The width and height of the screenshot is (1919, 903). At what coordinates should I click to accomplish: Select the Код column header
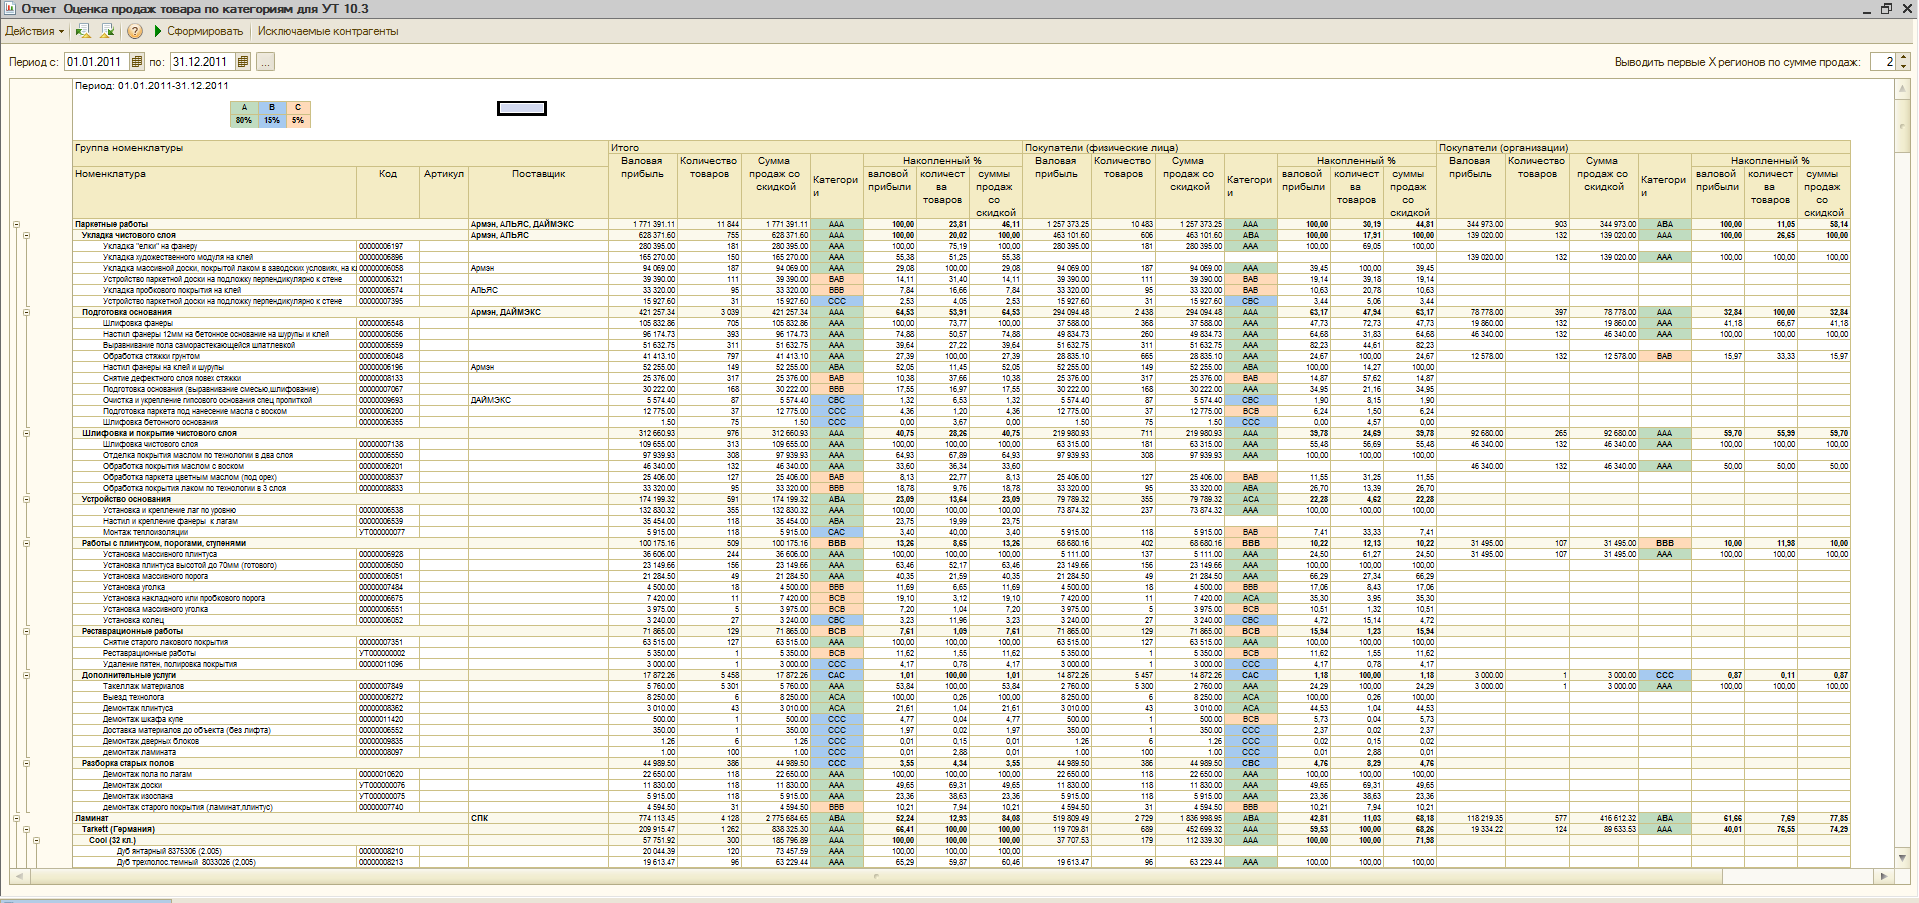tap(388, 193)
